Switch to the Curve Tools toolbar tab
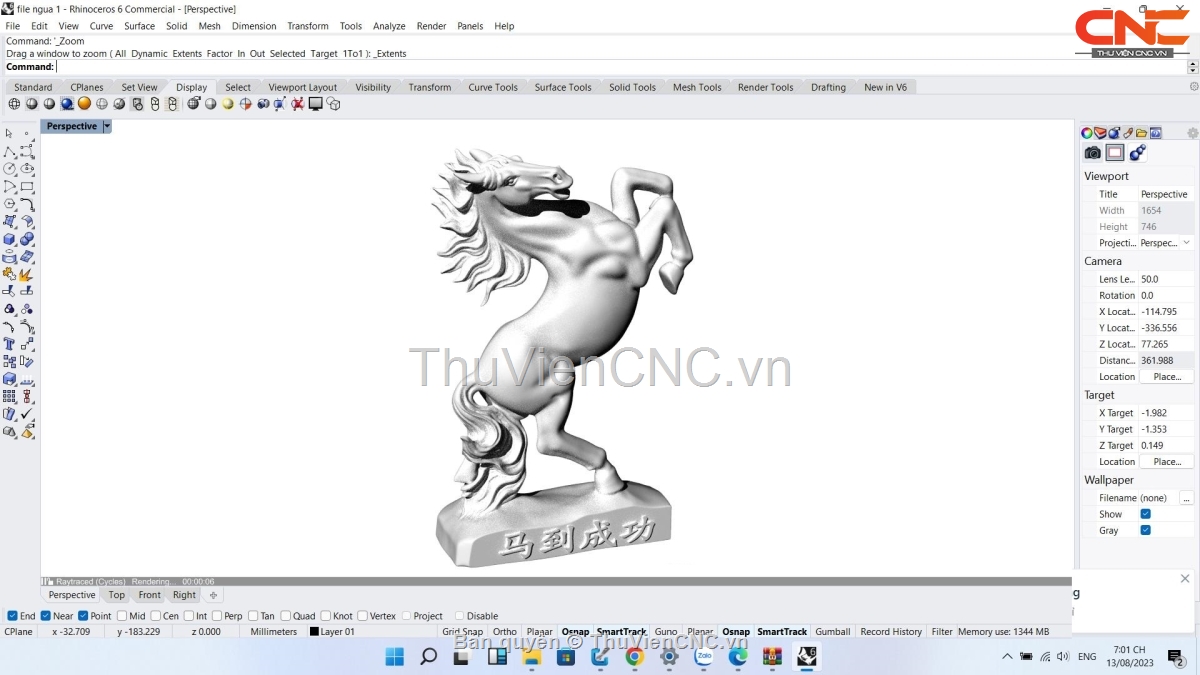 (x=493, y=87)
